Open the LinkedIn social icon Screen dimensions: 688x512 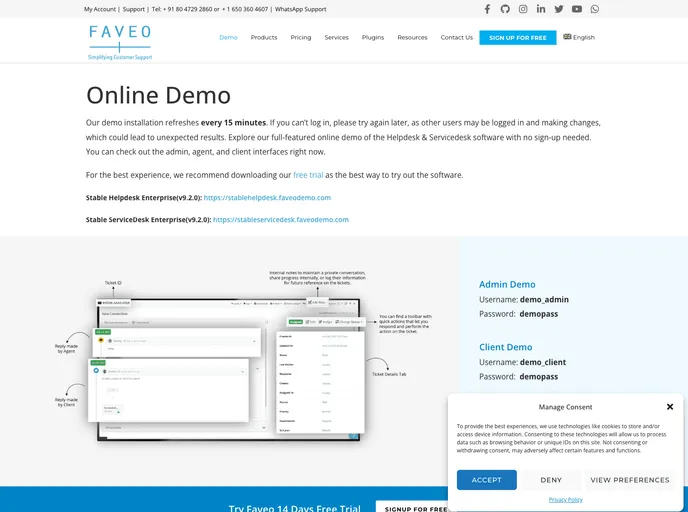pos(541,9)
